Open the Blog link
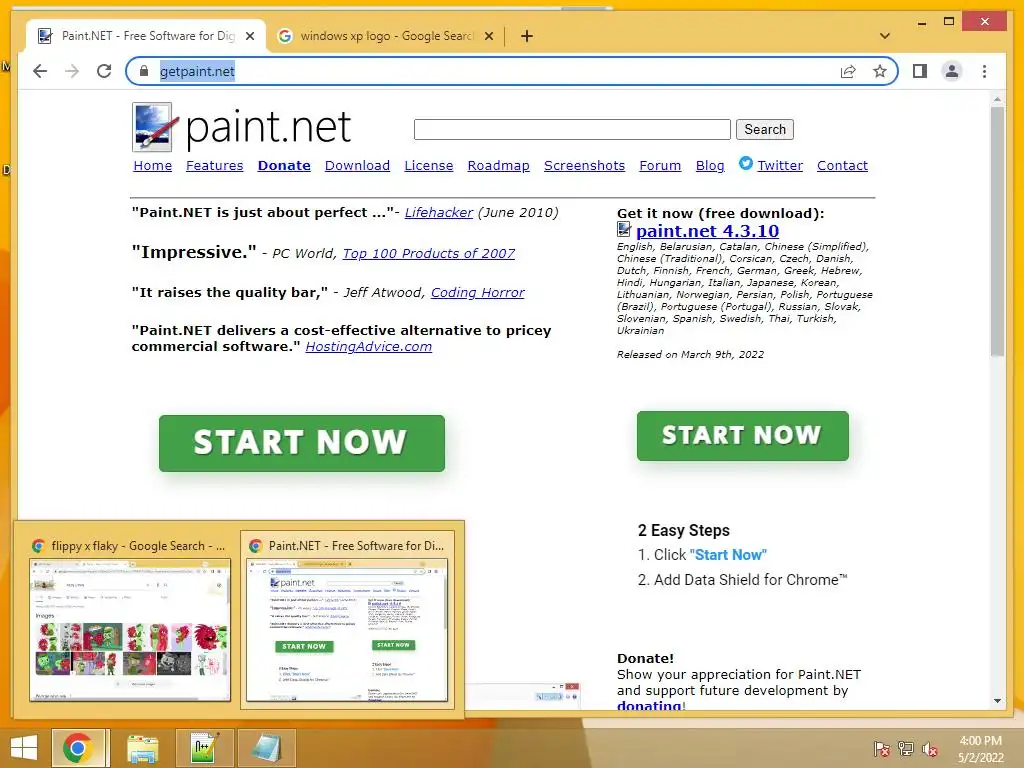 tap(710, 166)
